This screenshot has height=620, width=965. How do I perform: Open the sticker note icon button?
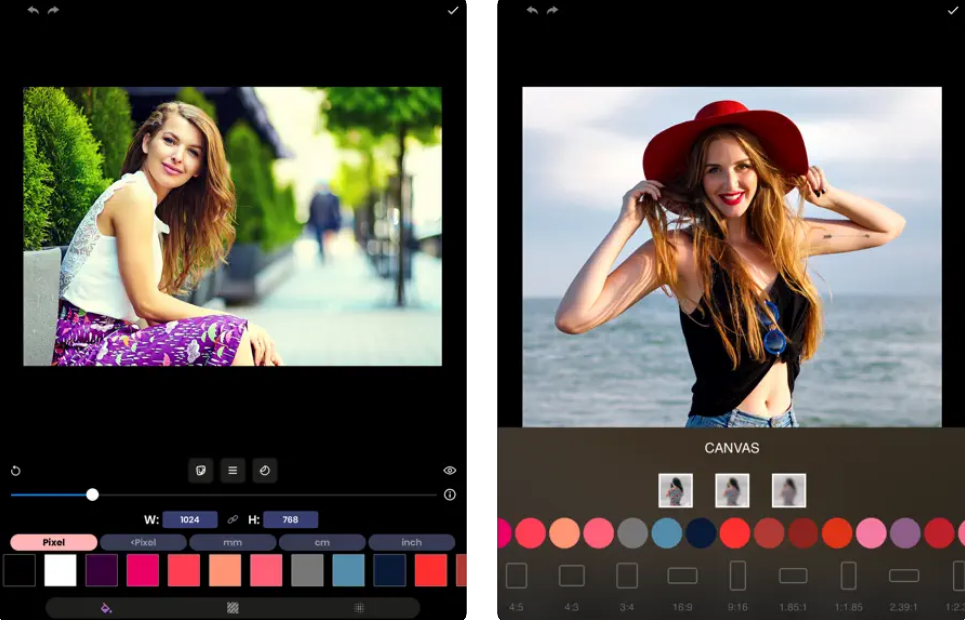click(202, 470)
